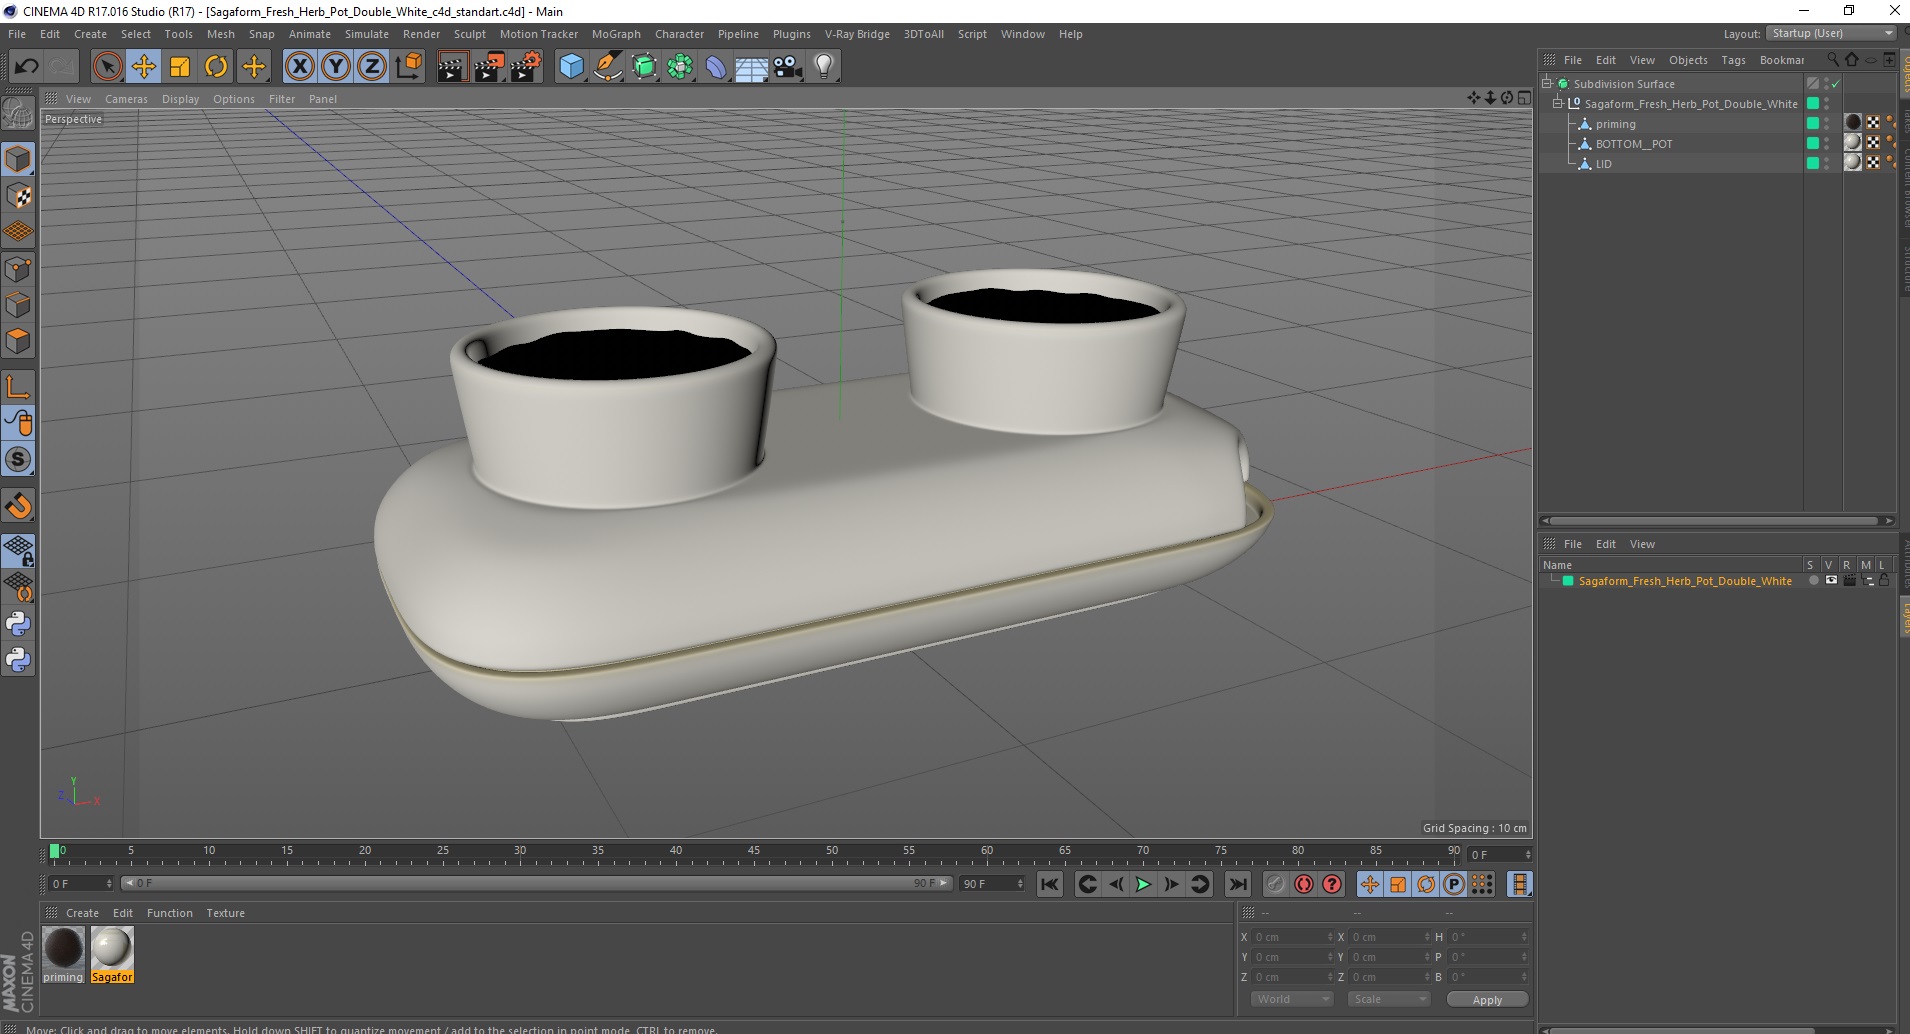The image size is (1910, 1034).
Task: Enable Points mode in left toolbar
Action: [x=18, y=269]
